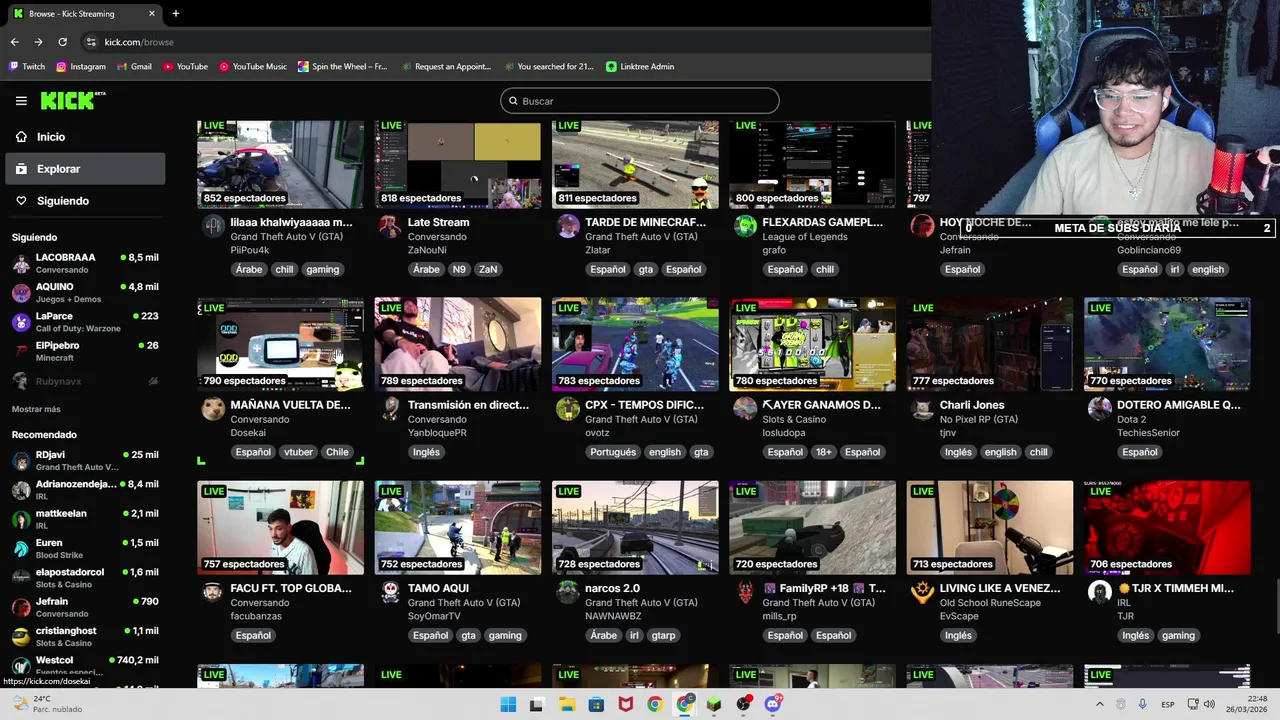
Task: Select the Português tag under ovotz
Action: [613, 452]
